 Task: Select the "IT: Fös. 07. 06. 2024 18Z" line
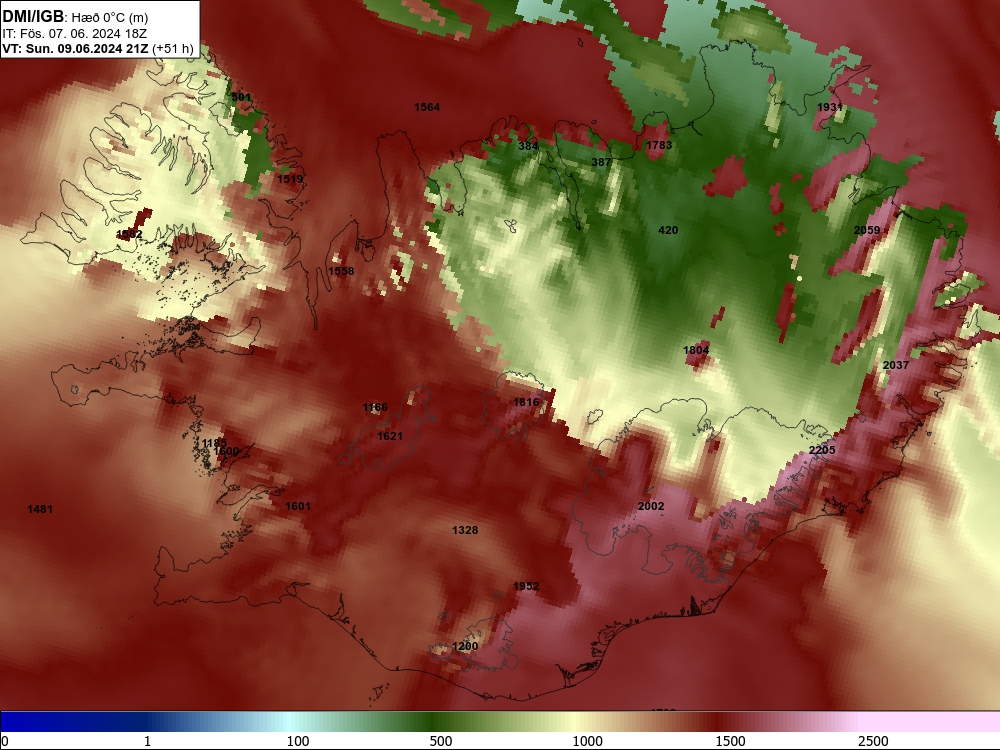(74, 34)
